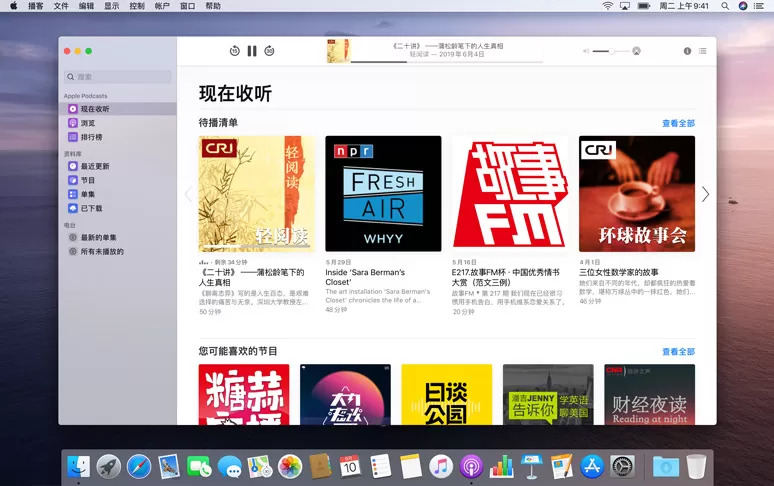Image resolution: width=774 pixels, height=486 pixels.
Task: Open episode title 三位女性数学家的故事
Action: (x=619, y=272)
